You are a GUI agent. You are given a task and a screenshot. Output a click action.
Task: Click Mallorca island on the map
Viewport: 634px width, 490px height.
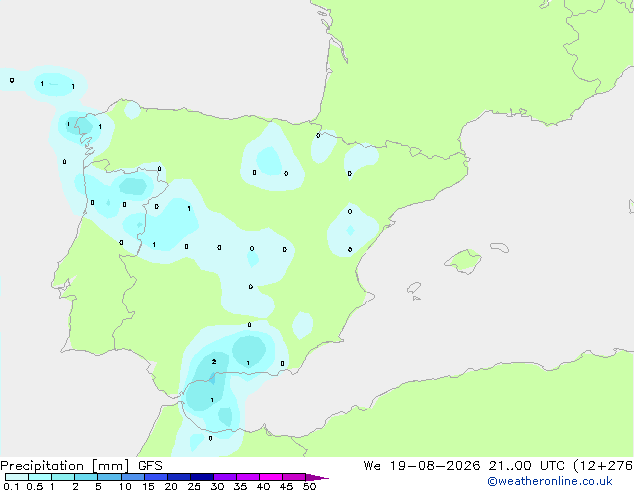[x=463, y=261]
